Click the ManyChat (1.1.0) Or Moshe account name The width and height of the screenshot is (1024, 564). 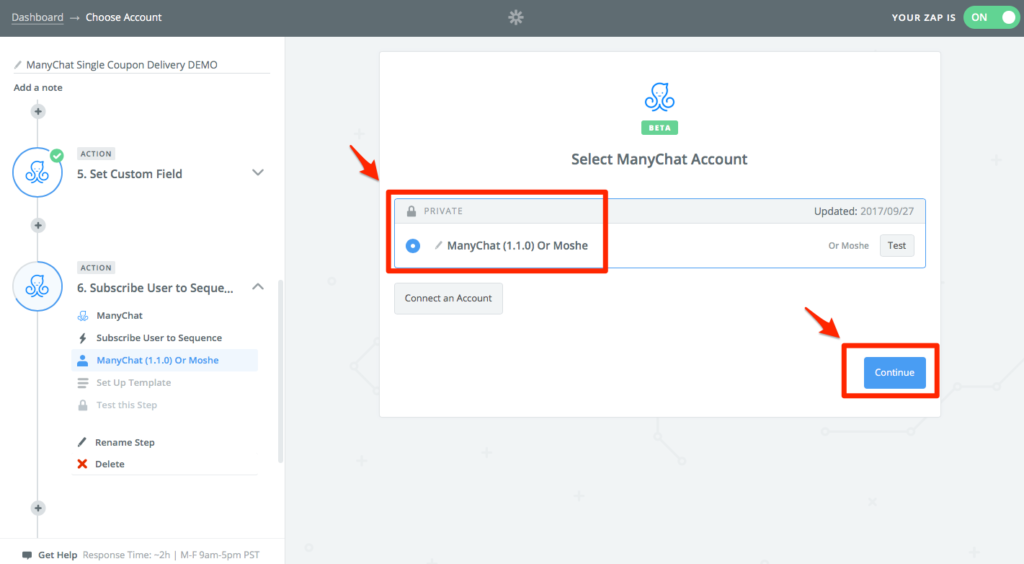click(x=517, y=245)
